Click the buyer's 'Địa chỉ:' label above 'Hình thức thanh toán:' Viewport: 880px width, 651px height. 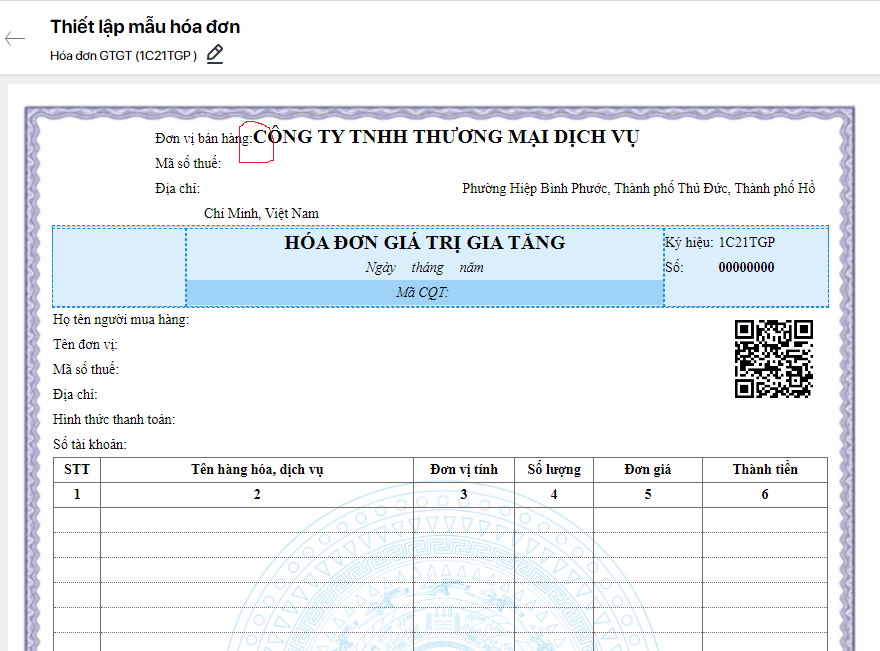(75, 395)
